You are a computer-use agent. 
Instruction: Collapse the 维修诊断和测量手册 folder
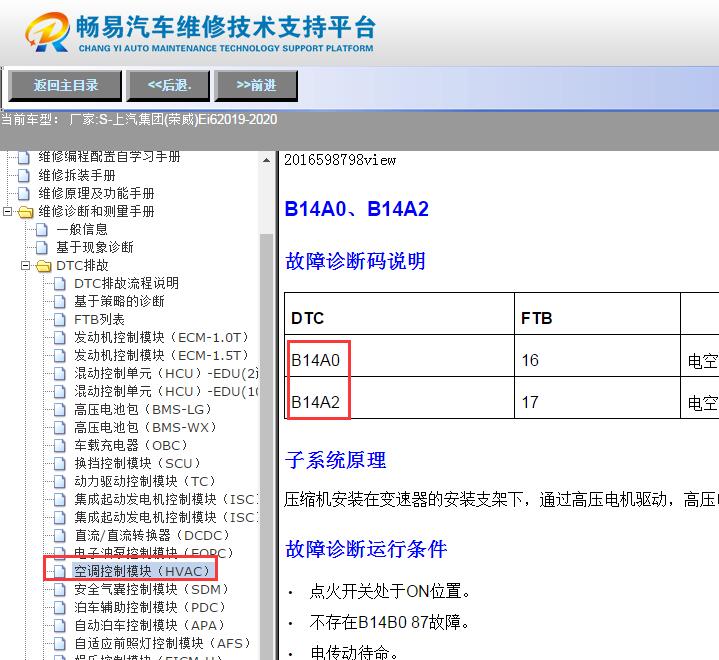click(x=7, y=211)
